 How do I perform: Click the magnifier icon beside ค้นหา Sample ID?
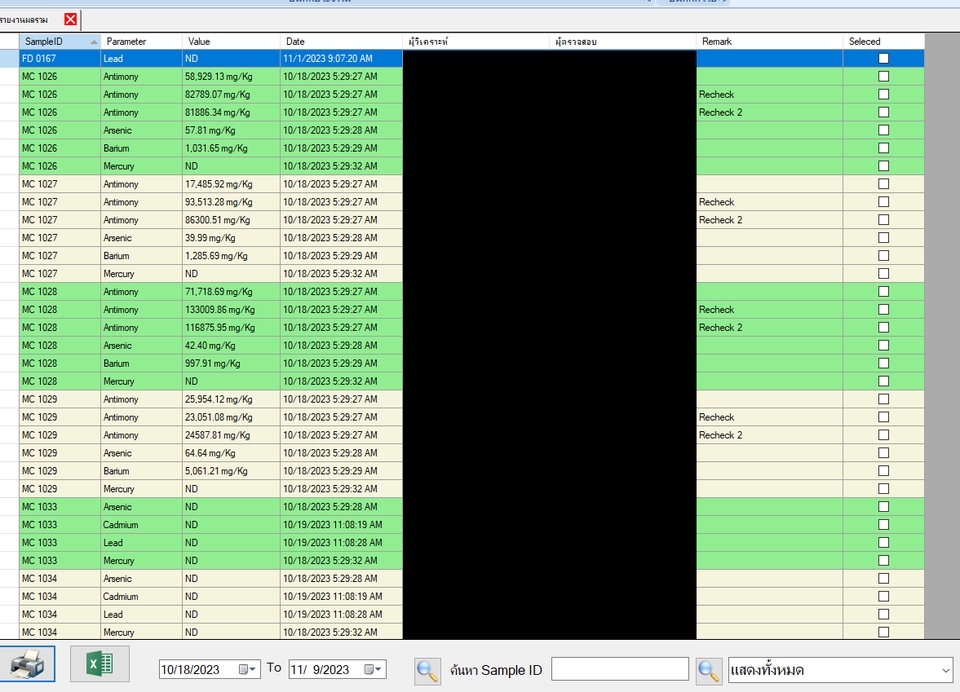pyautogui.click(x=427, y=670)
